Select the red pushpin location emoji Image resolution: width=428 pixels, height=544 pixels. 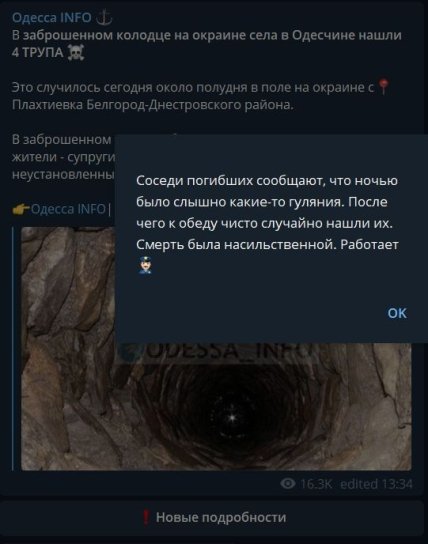click(x=383, y=87)
